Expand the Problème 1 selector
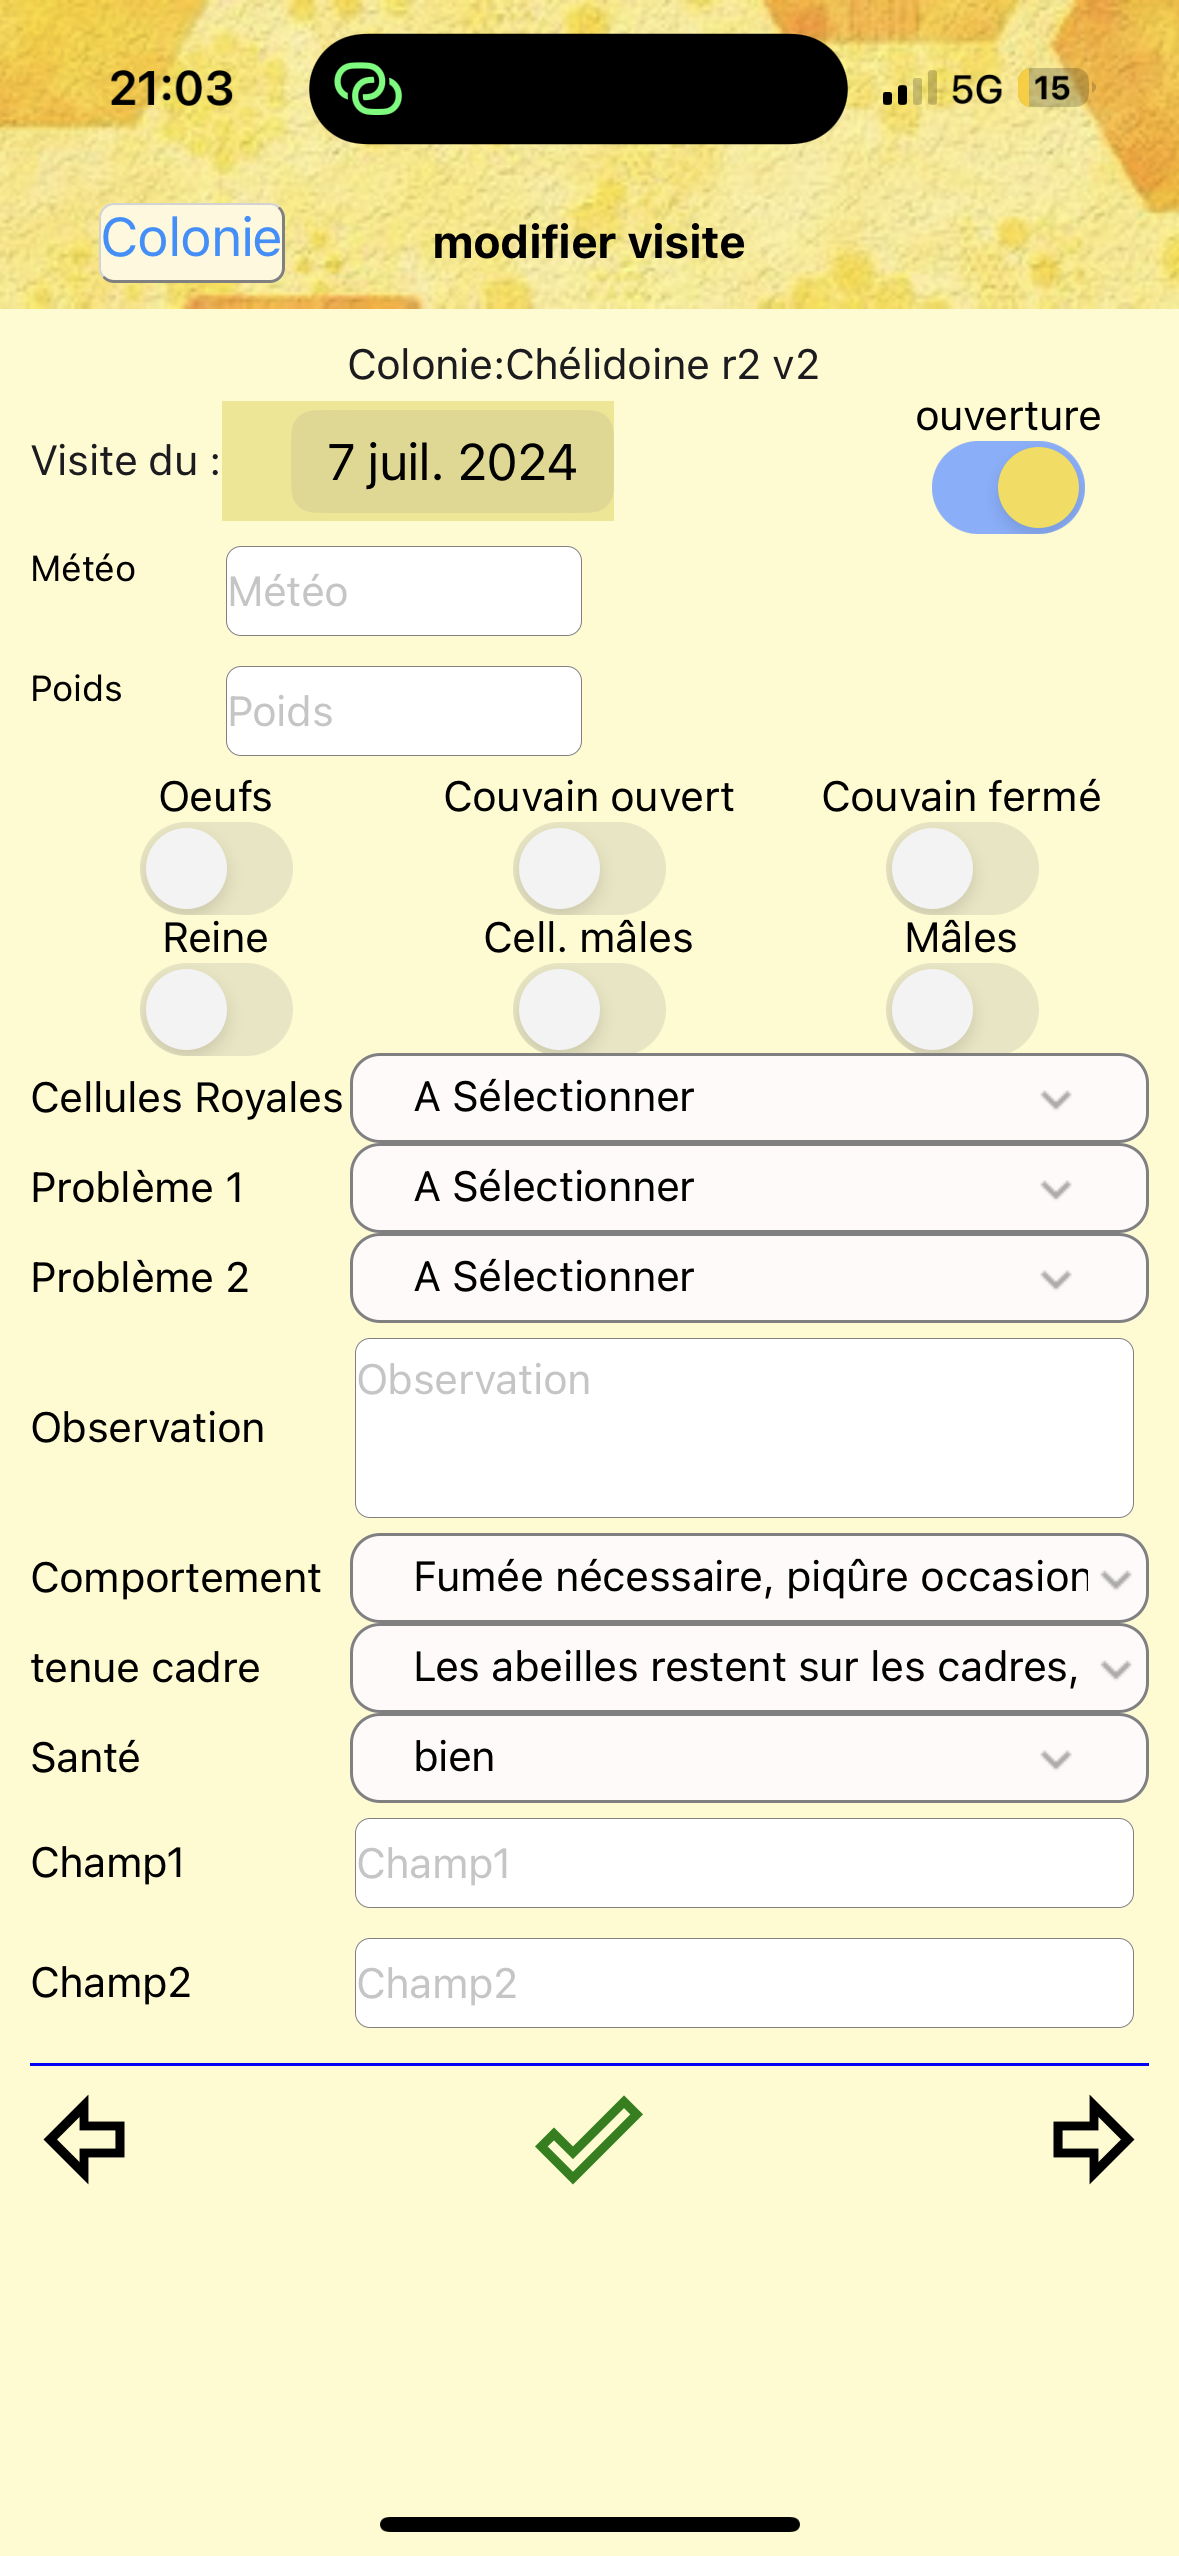Image resolution: width=1179 pixels, height=2556 pixels. pos(749,1188)
